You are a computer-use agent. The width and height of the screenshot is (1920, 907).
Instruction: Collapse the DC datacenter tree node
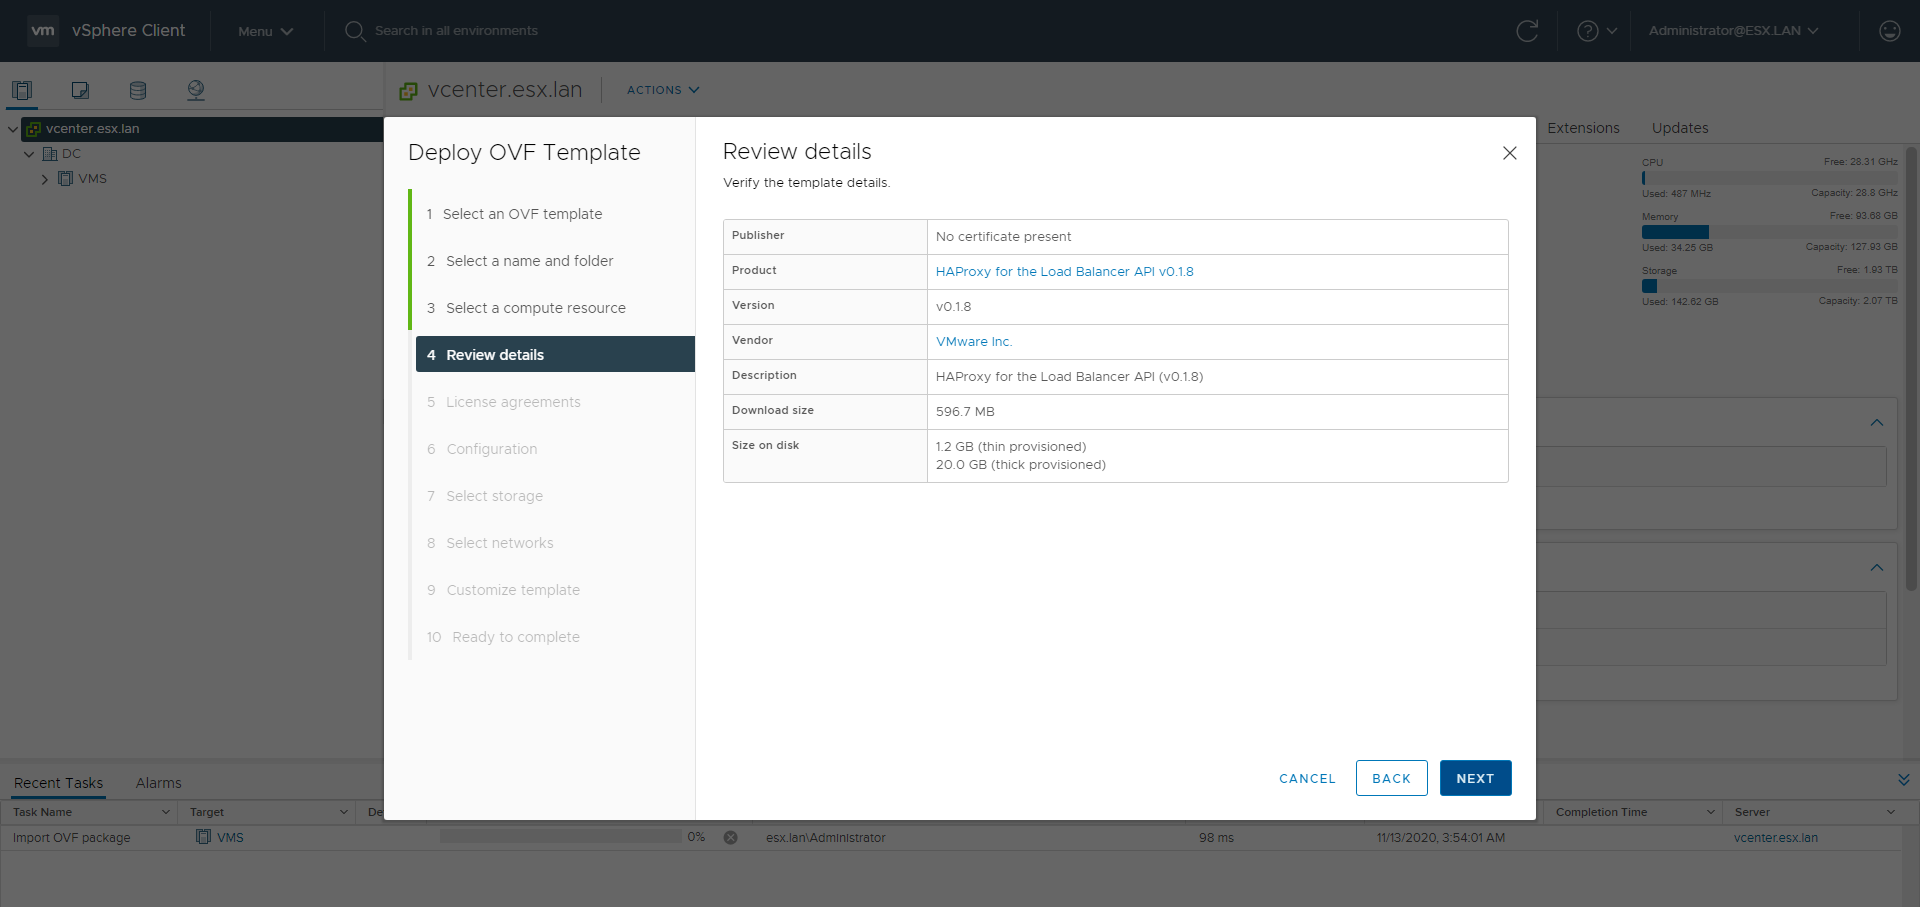pos(29,155)
